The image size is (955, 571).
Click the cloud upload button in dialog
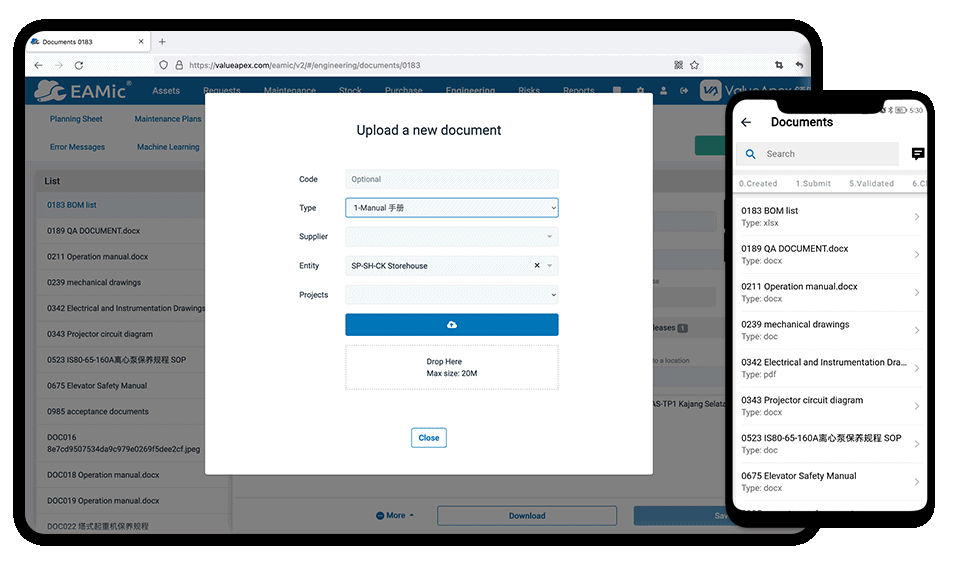(x=451, y=324)
